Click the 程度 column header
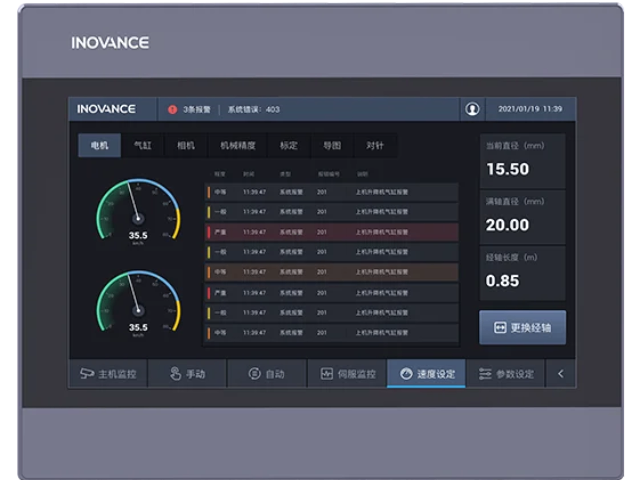 click(x=220, y=174)
